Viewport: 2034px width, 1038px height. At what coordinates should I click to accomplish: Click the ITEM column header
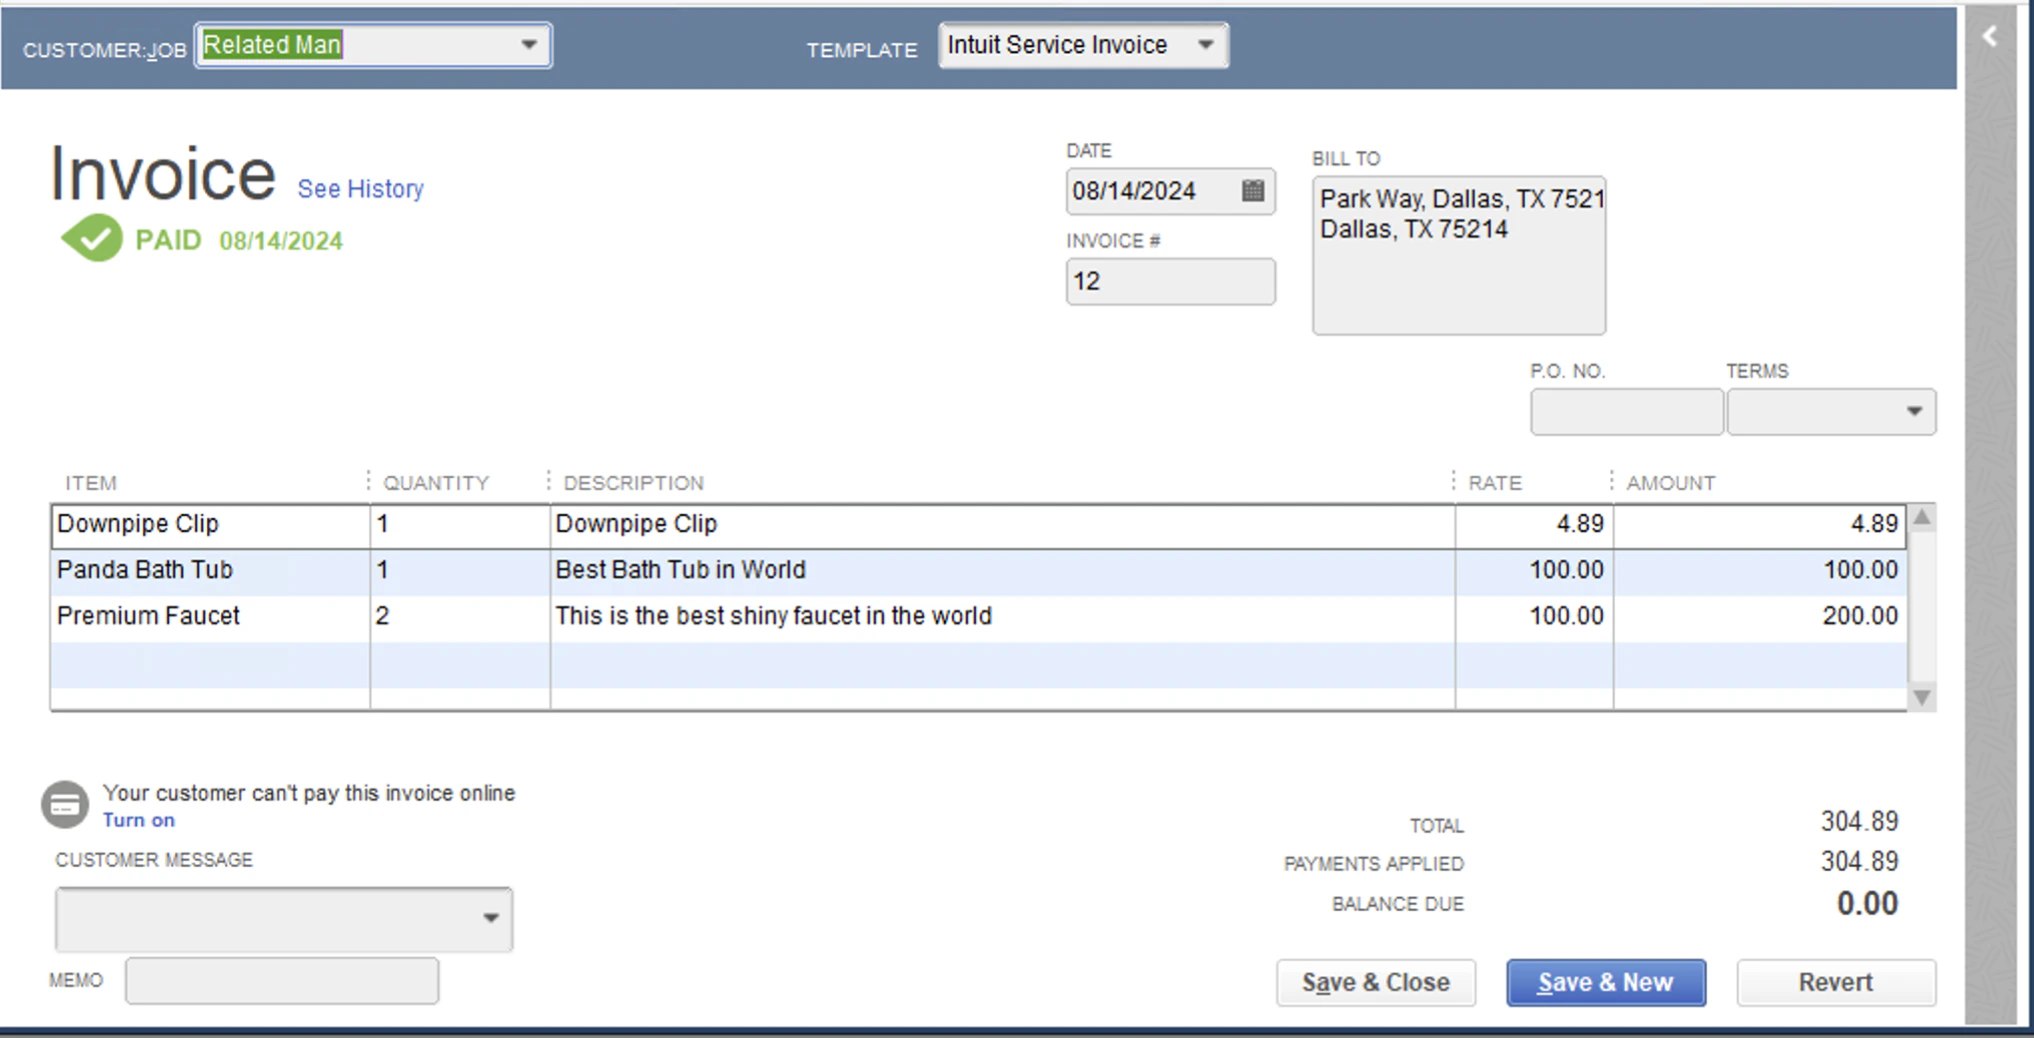pos(91,483)
